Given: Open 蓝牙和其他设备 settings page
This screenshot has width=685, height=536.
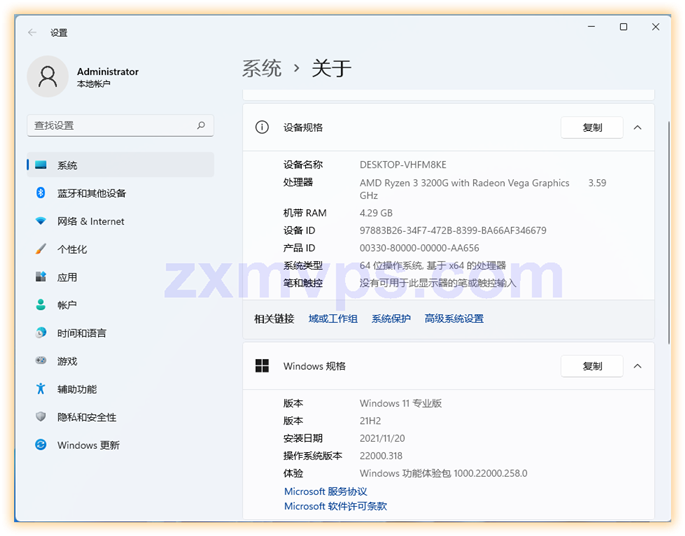Looking at the screenshot, I should pyautogui.click(x=121, y=193).
